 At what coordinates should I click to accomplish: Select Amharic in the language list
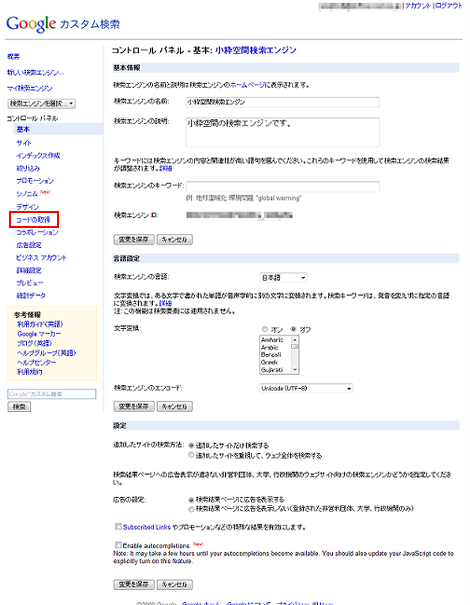point(272,340)
